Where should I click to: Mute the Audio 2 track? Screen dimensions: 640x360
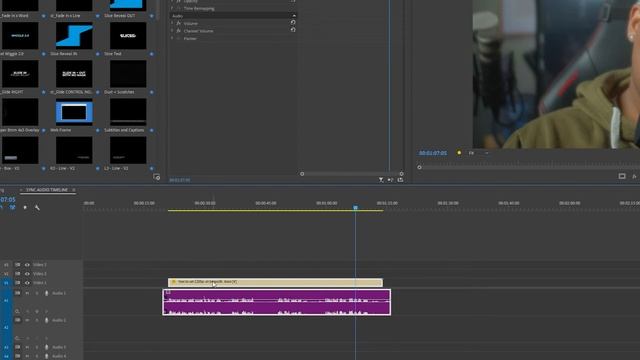coord(27,320)
